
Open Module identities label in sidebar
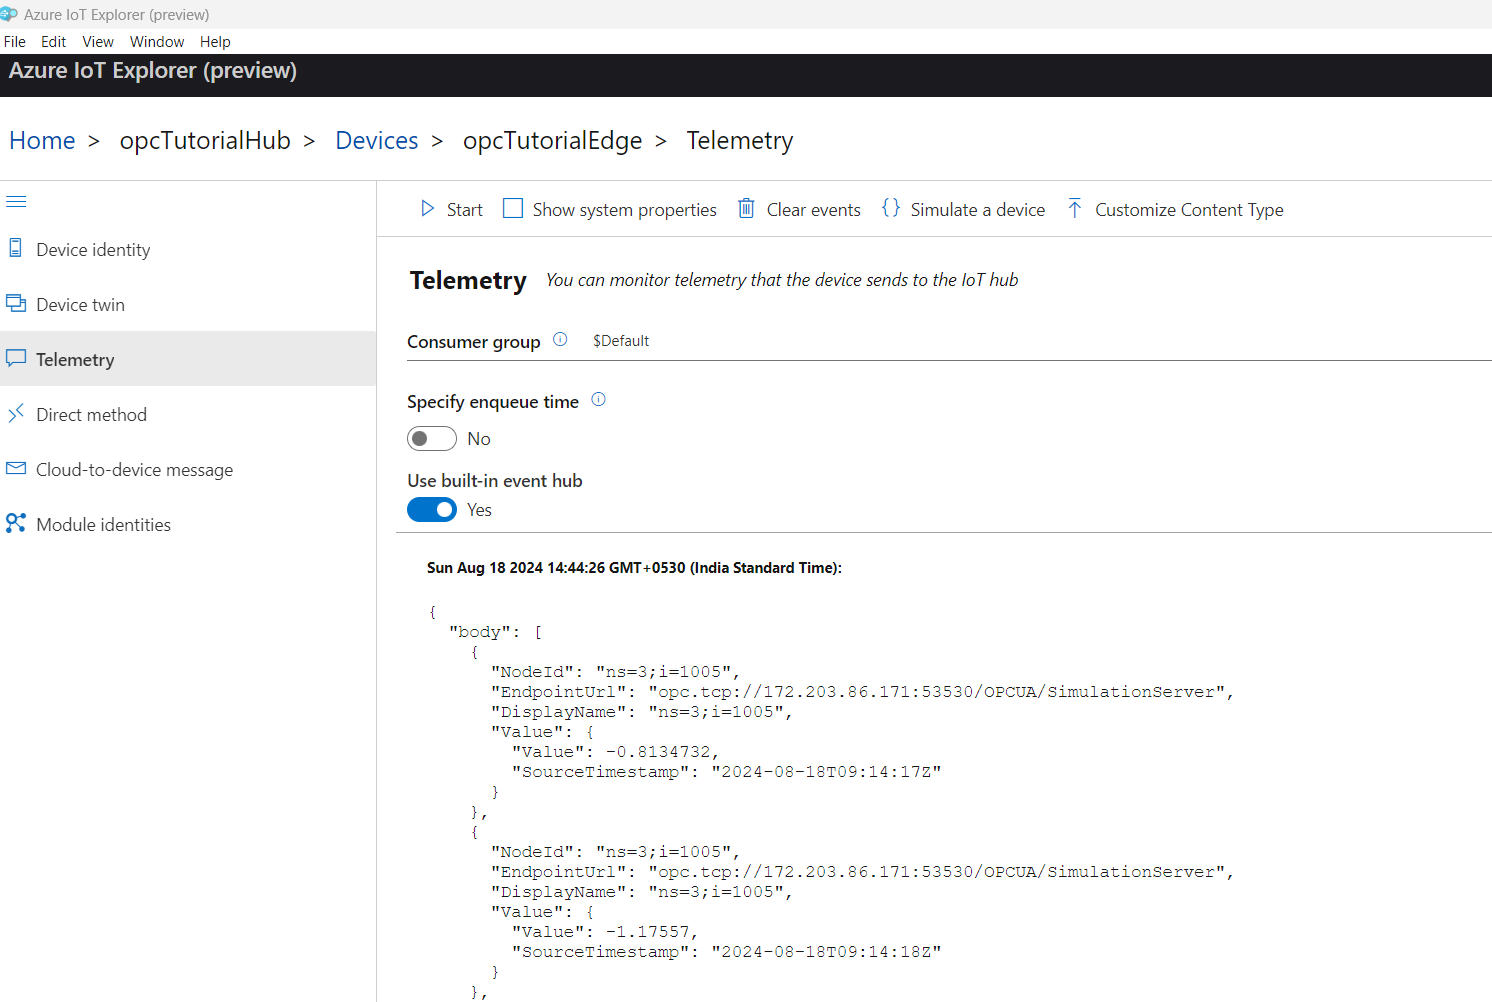coord(103,525)
